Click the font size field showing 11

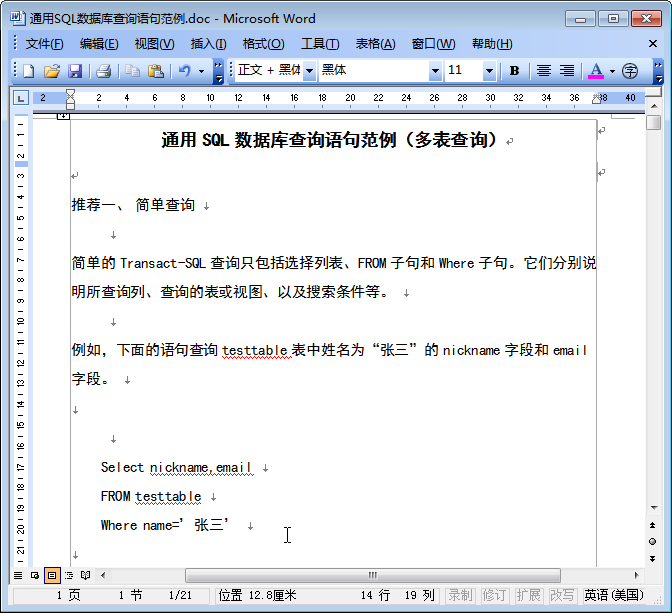click(464, 70)
